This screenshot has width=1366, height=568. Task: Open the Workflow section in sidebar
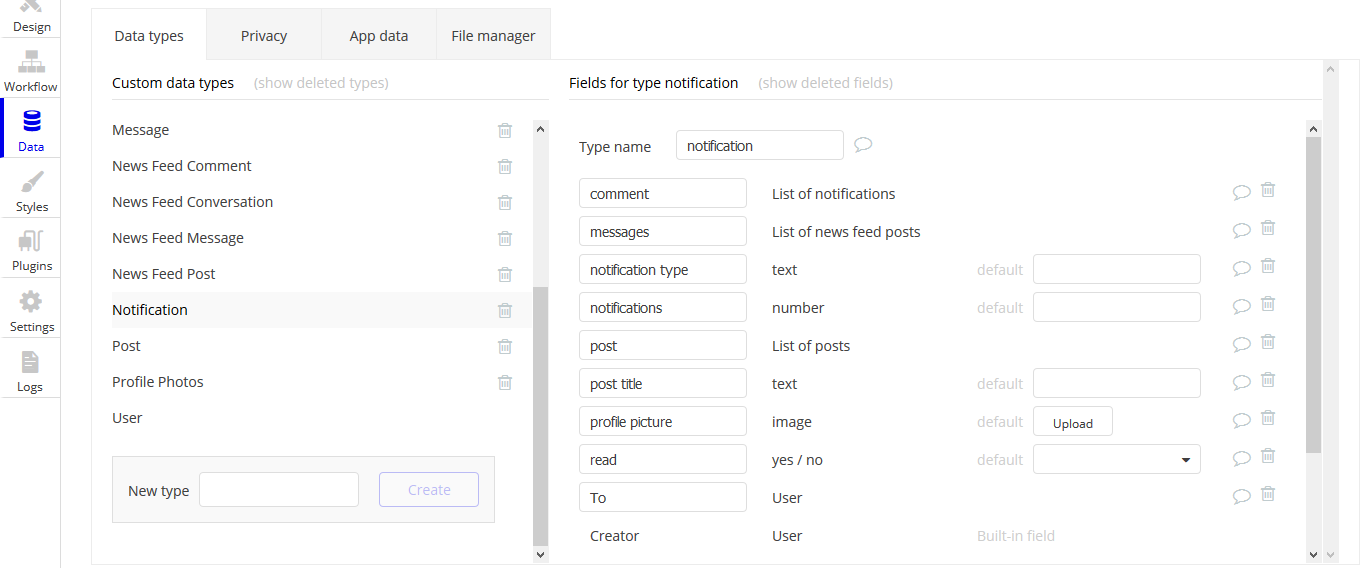(x=31, y=70)
